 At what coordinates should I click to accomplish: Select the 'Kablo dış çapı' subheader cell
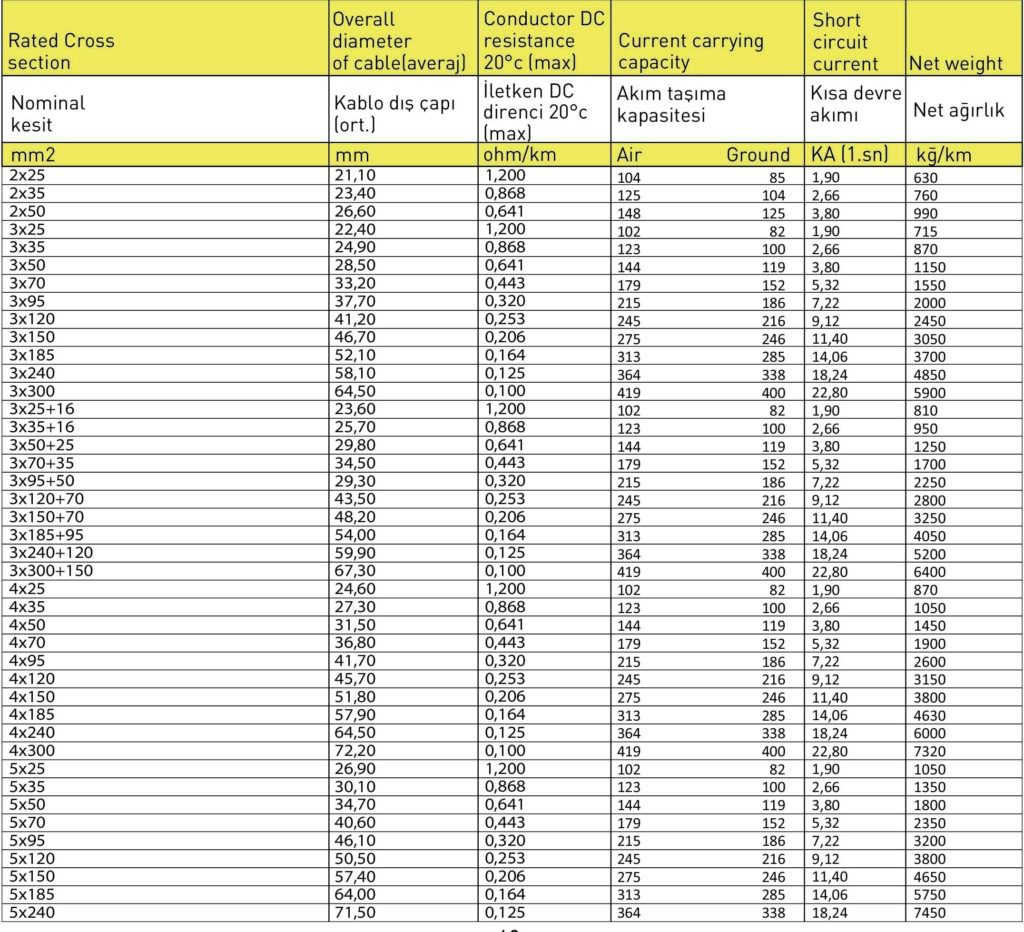(x=393, y=114)
